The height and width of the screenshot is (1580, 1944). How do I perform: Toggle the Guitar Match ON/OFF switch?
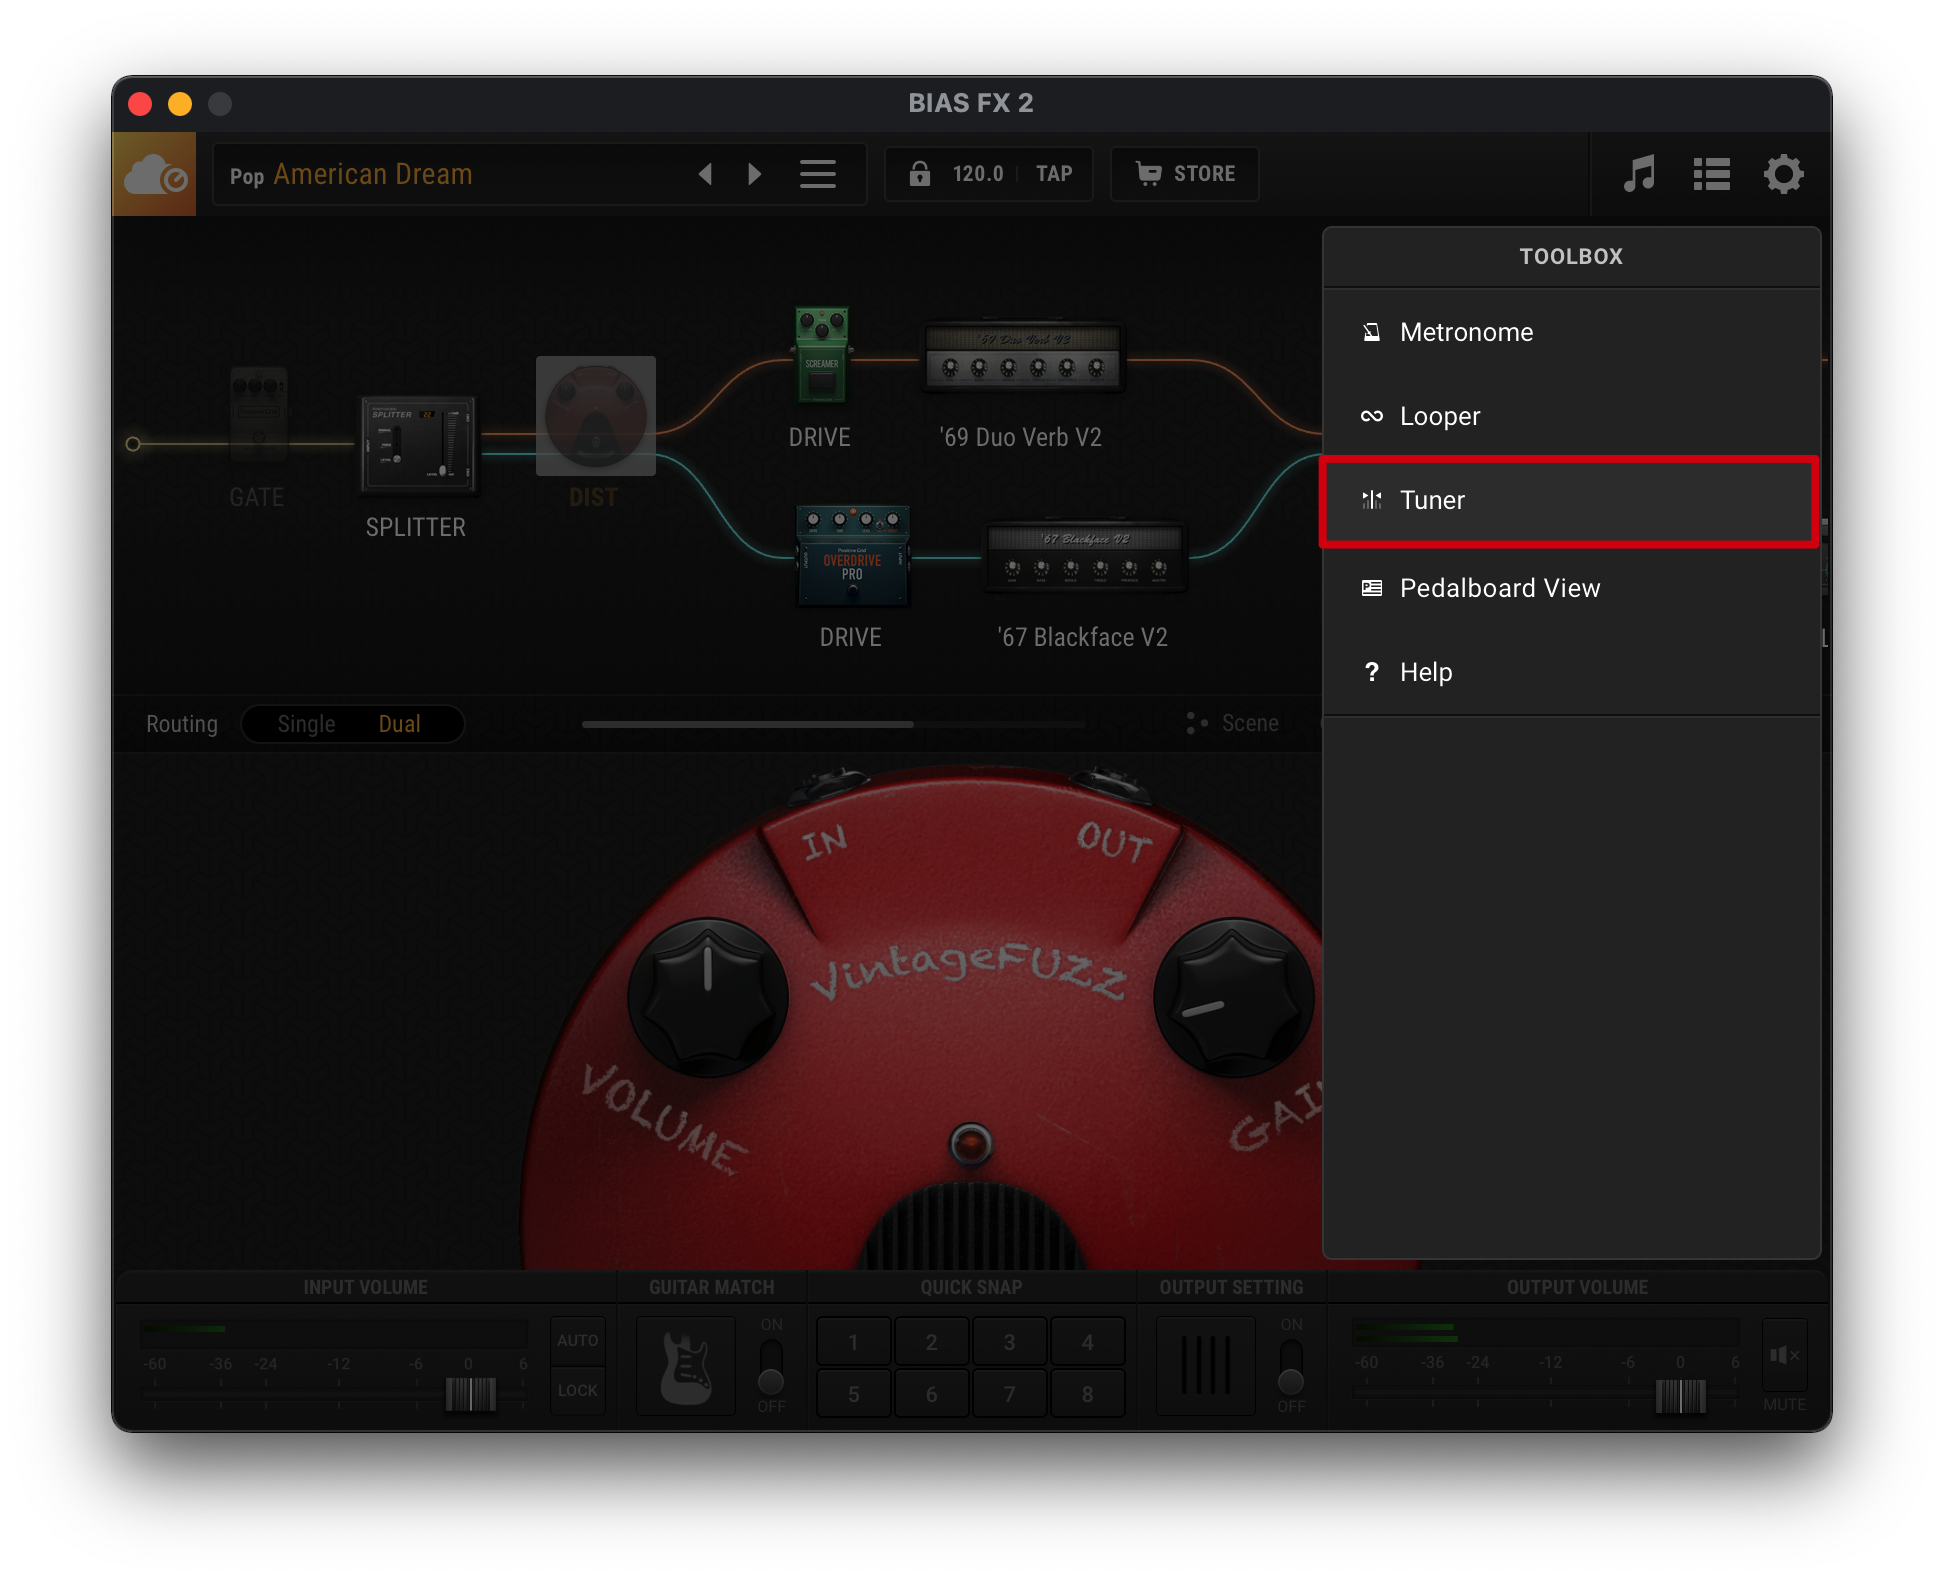click(x=771, y=1366)
